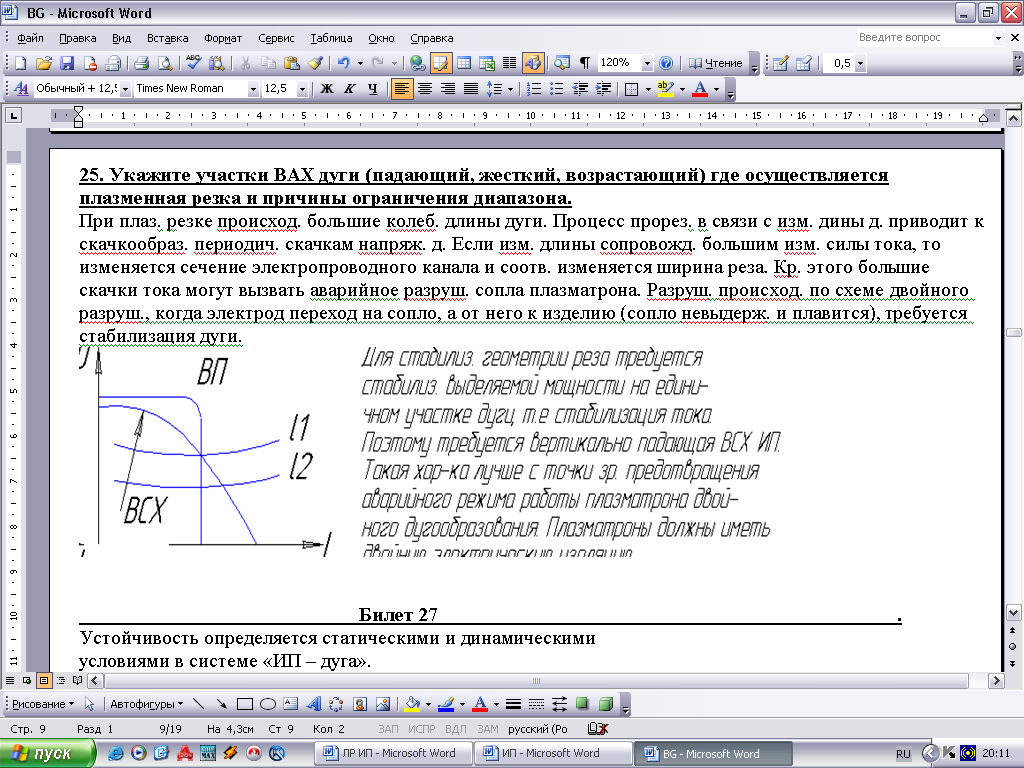This screenshot has width=1024, height=768.
Task: Toggle justify alignment
Action: [x=470, y=88]
